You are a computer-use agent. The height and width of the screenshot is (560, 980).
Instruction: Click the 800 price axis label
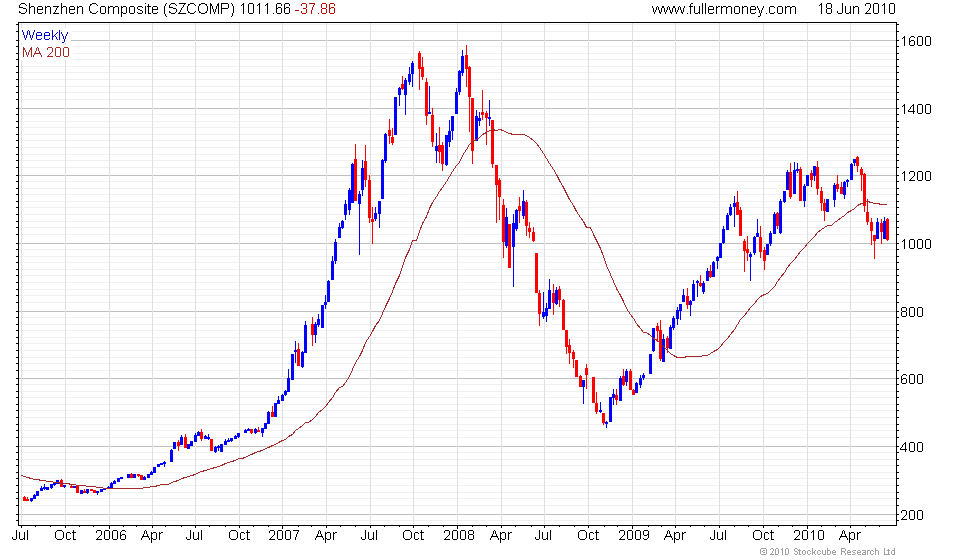(x=912, y=312)
